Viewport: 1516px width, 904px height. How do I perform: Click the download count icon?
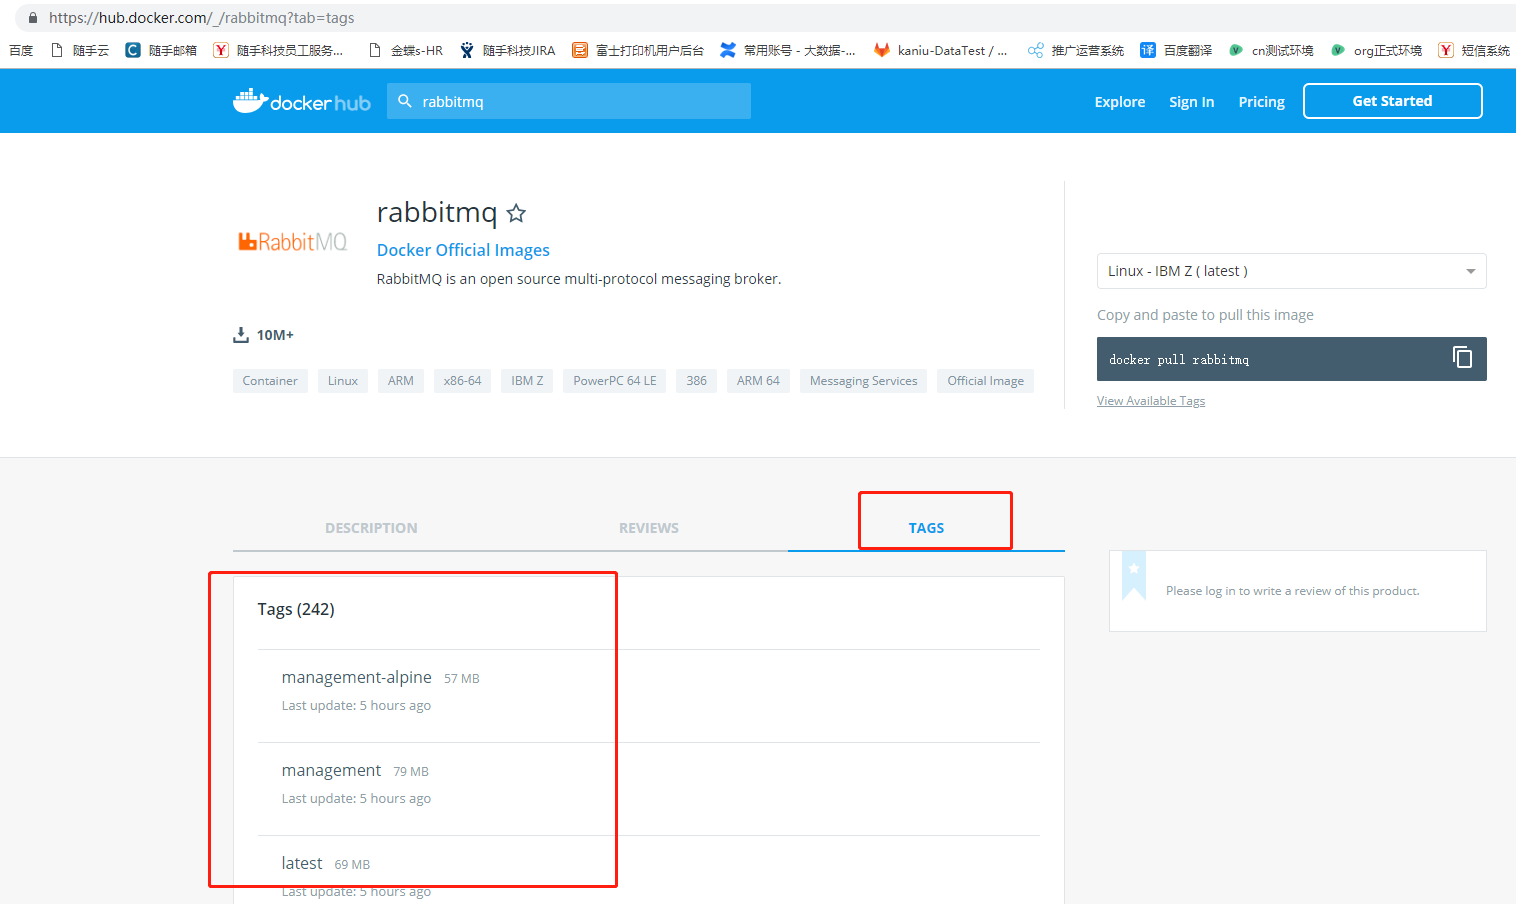tap(241, 335)
